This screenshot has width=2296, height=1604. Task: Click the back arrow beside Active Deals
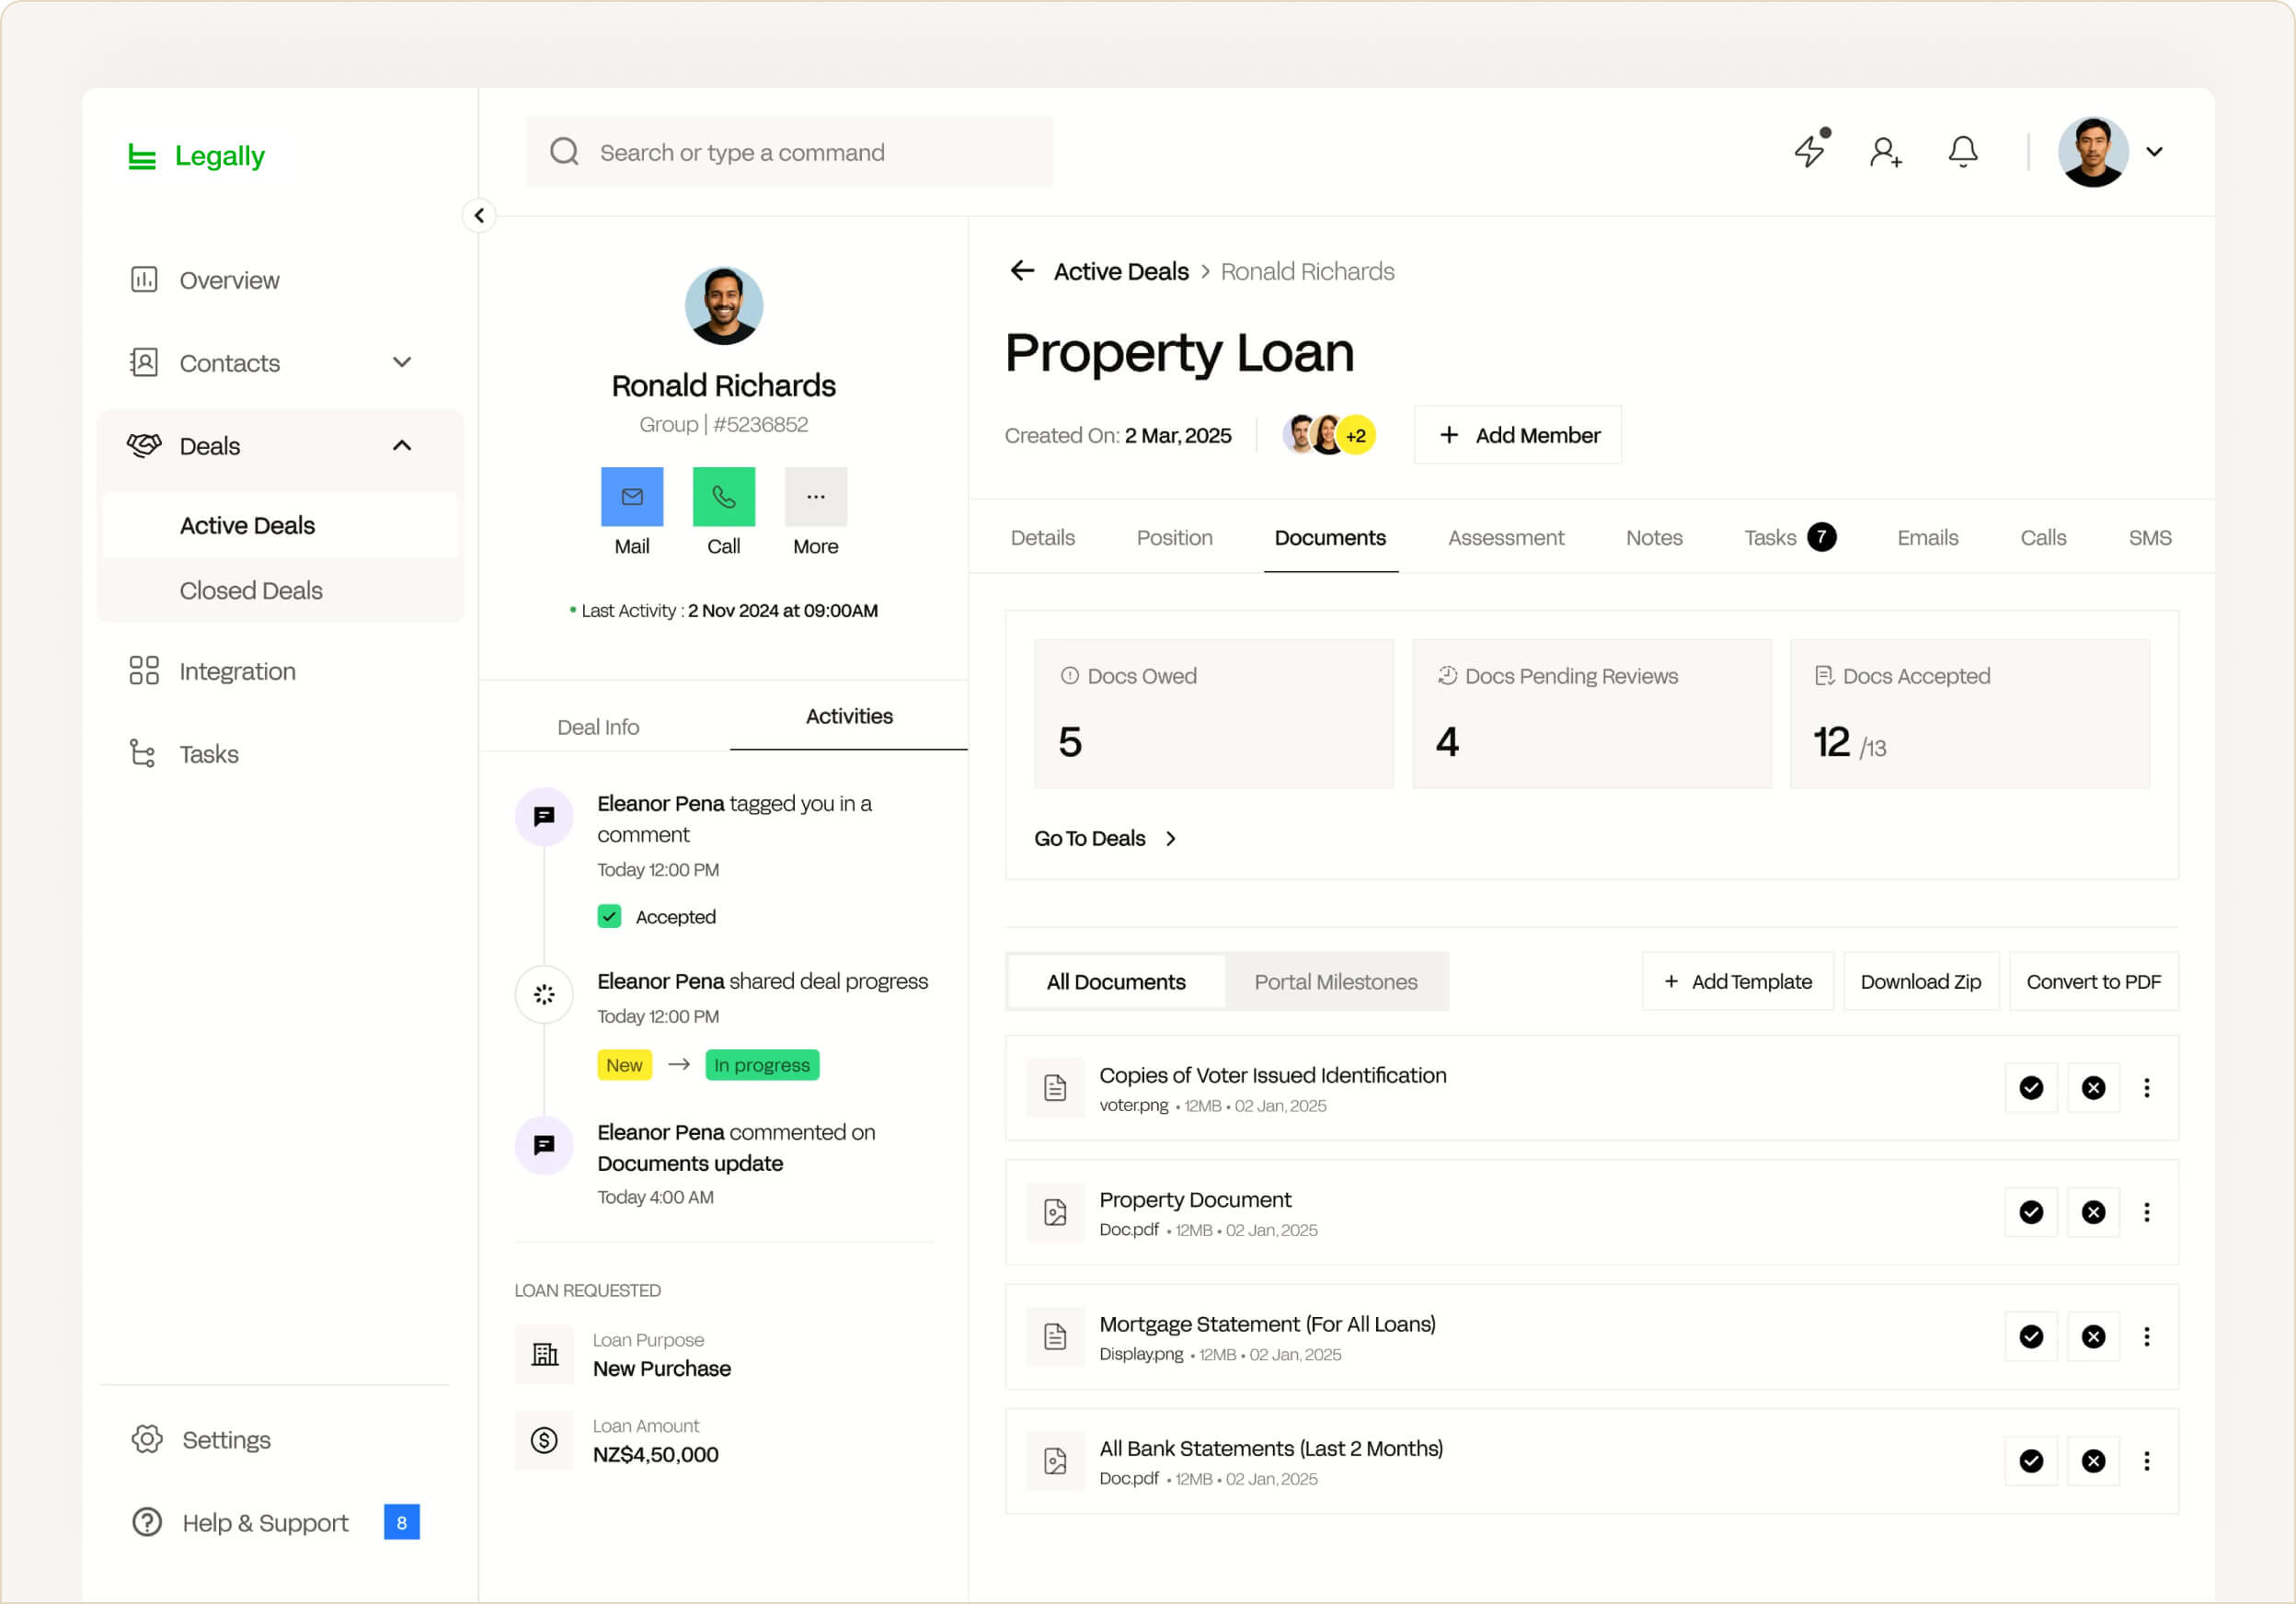coord(1022,271)
